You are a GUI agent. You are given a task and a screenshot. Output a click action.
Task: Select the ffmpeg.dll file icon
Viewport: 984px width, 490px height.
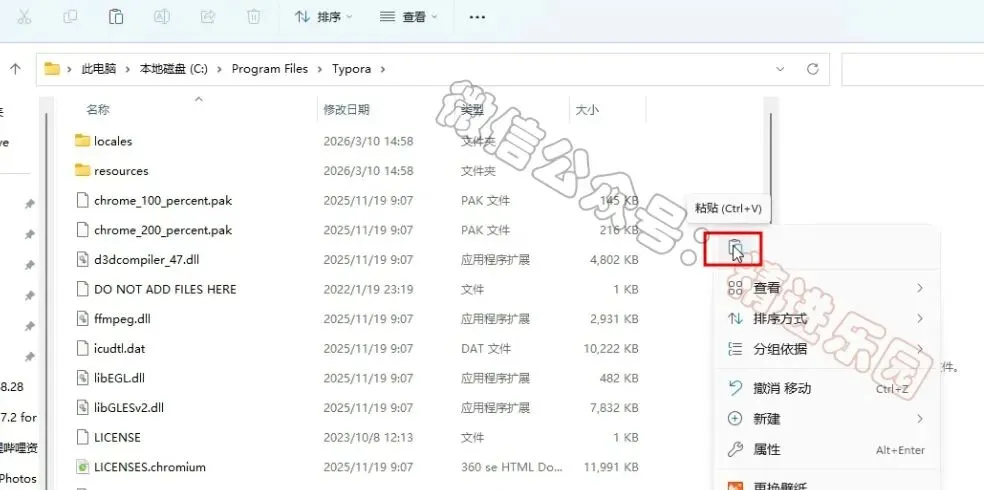tap(82, 319)
